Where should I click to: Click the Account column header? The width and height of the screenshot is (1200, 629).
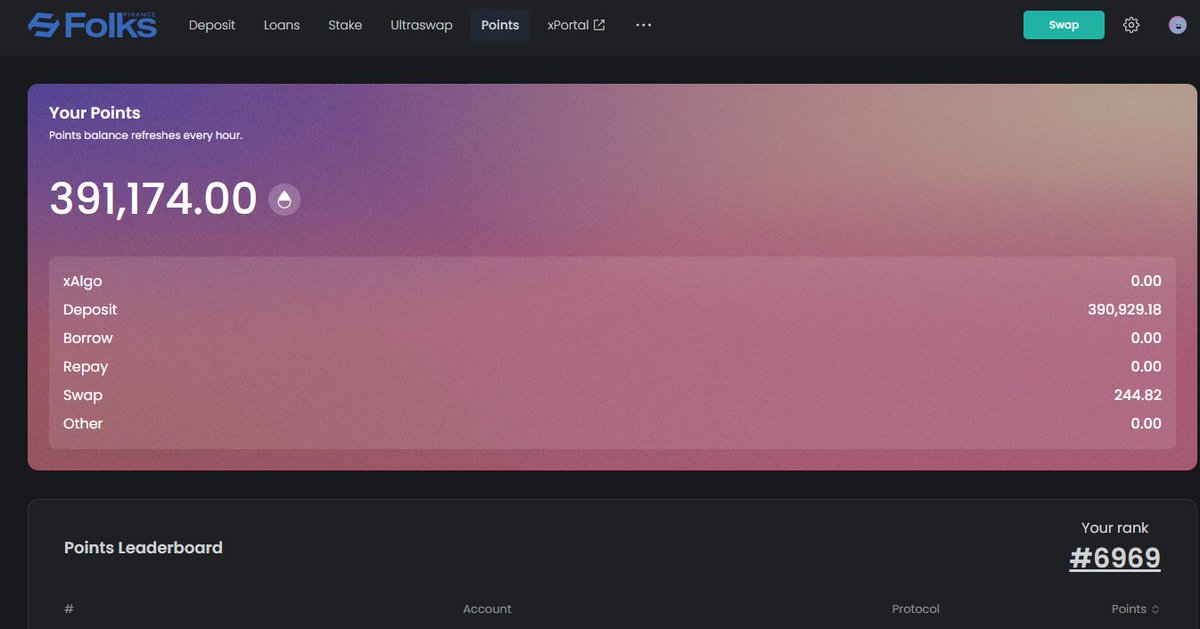[487, 609]
